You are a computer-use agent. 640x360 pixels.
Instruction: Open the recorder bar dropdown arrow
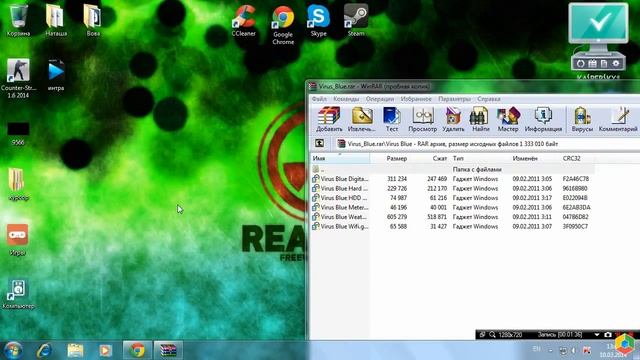pyautogui.click(x=597, y=335)
